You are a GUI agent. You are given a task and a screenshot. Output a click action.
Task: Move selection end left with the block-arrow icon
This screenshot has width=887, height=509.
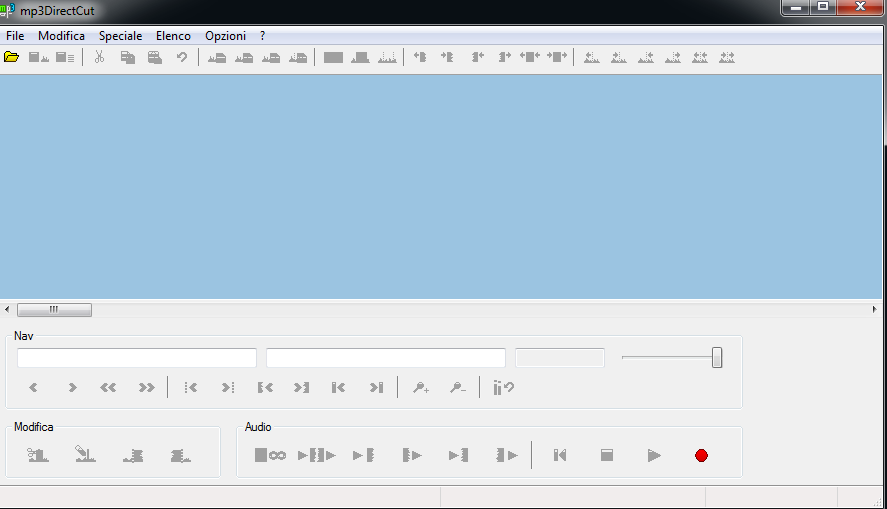click(x=477, y=57)
